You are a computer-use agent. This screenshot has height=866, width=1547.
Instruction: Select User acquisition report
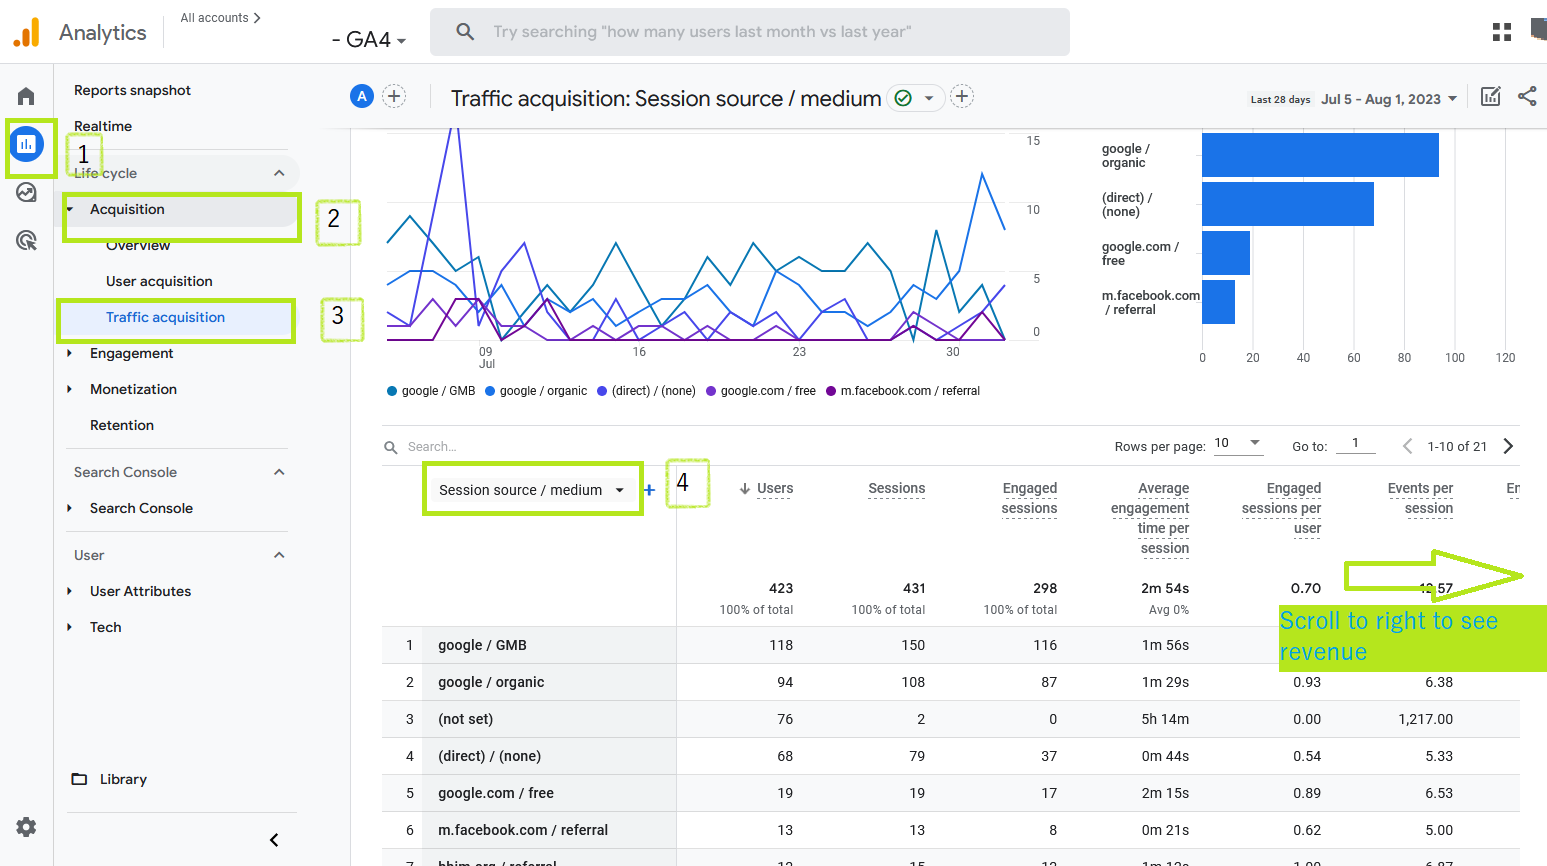coord(159,281)
